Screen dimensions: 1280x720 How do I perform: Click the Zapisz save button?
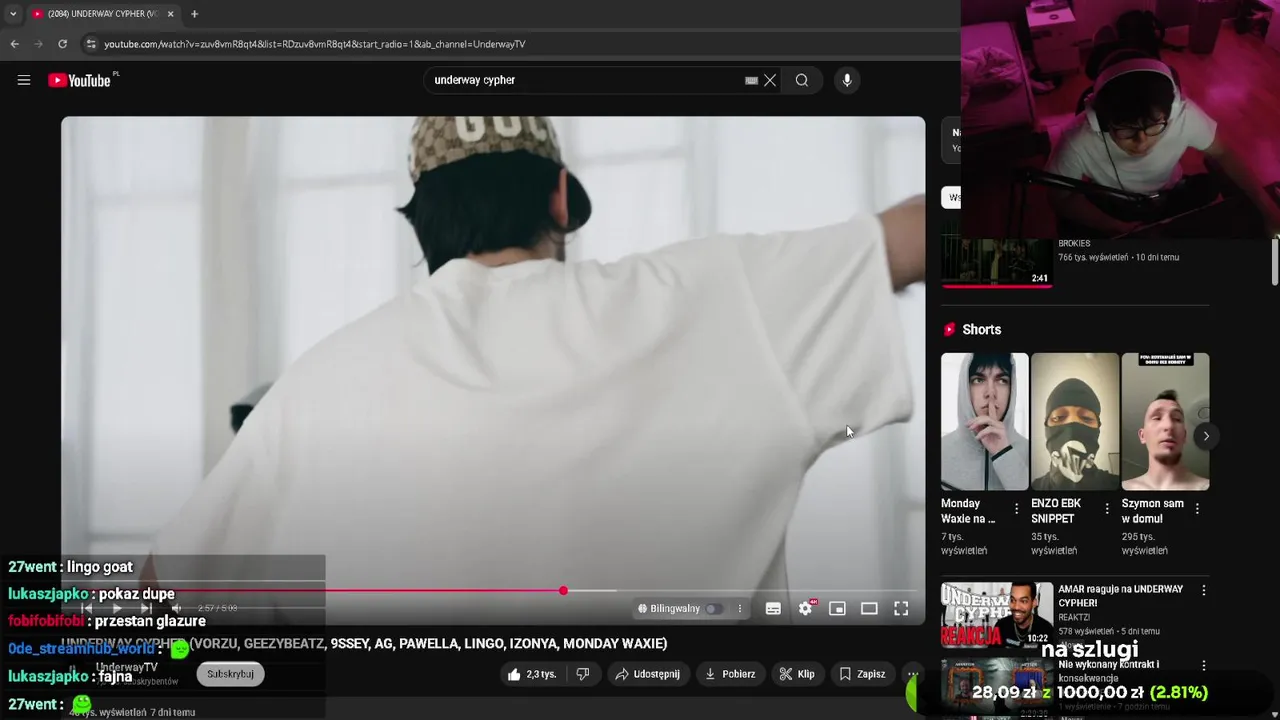point(862,674)
